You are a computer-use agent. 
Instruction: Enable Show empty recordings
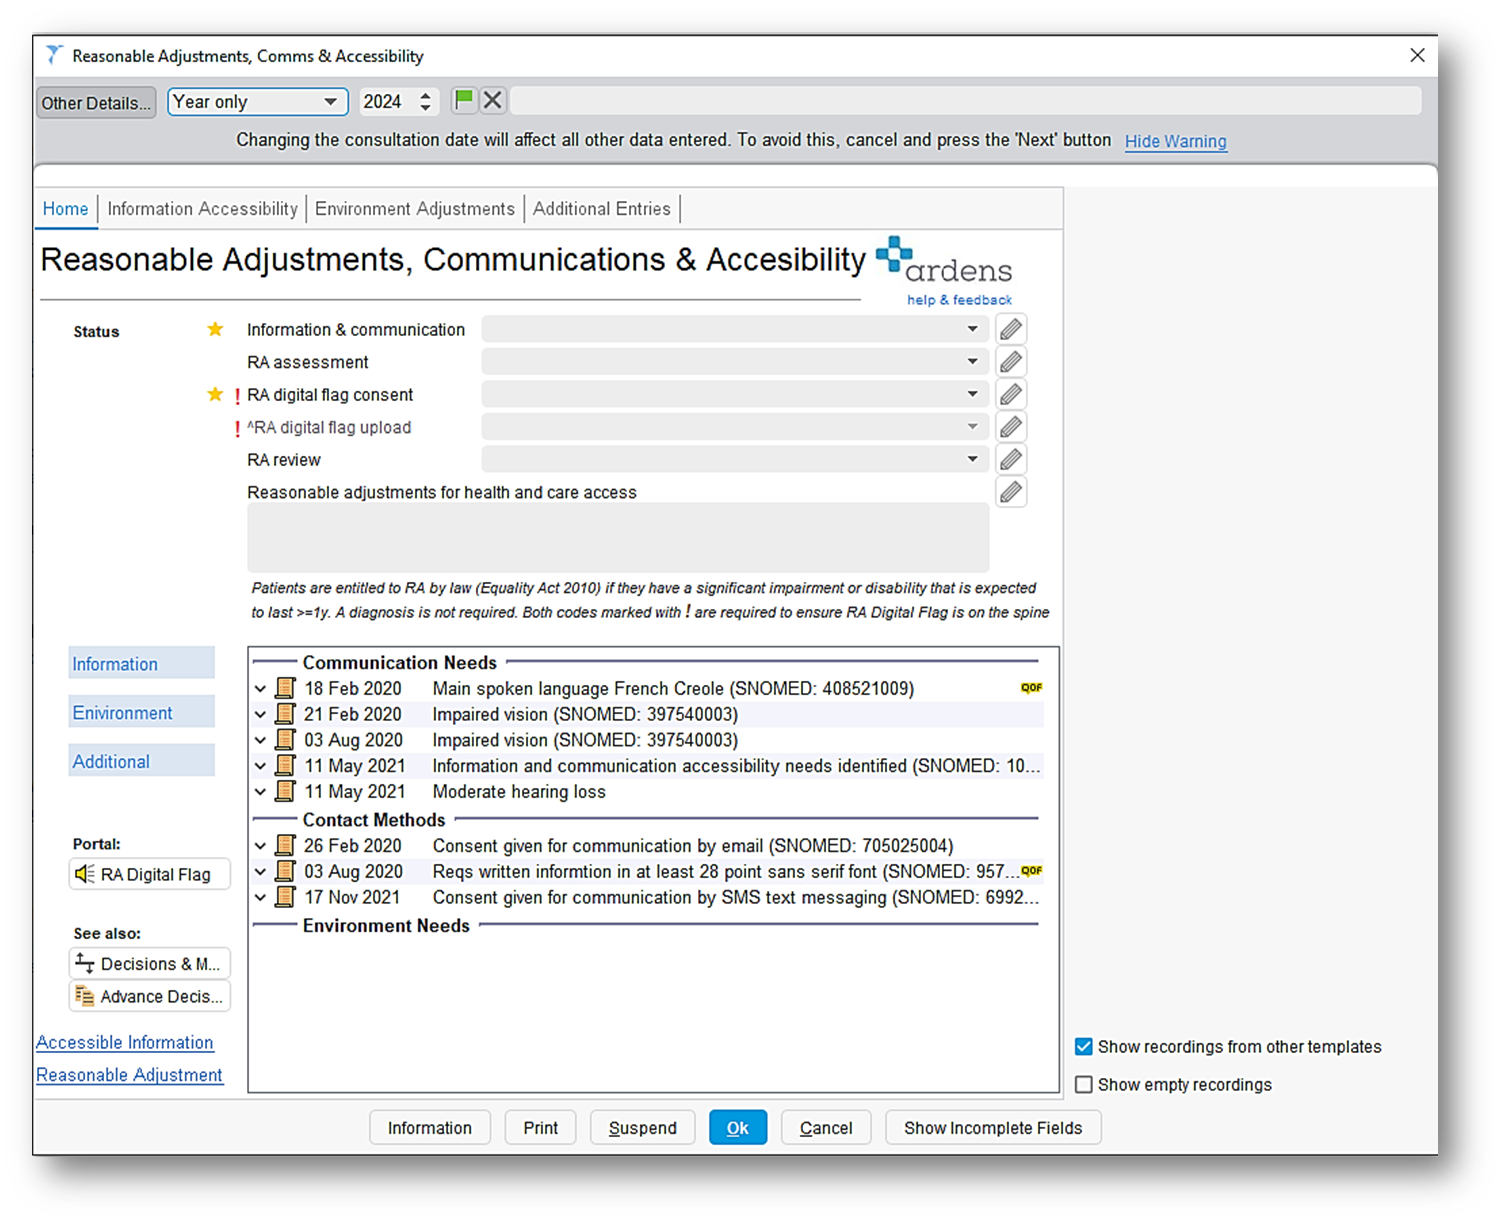(1084, 1084)
